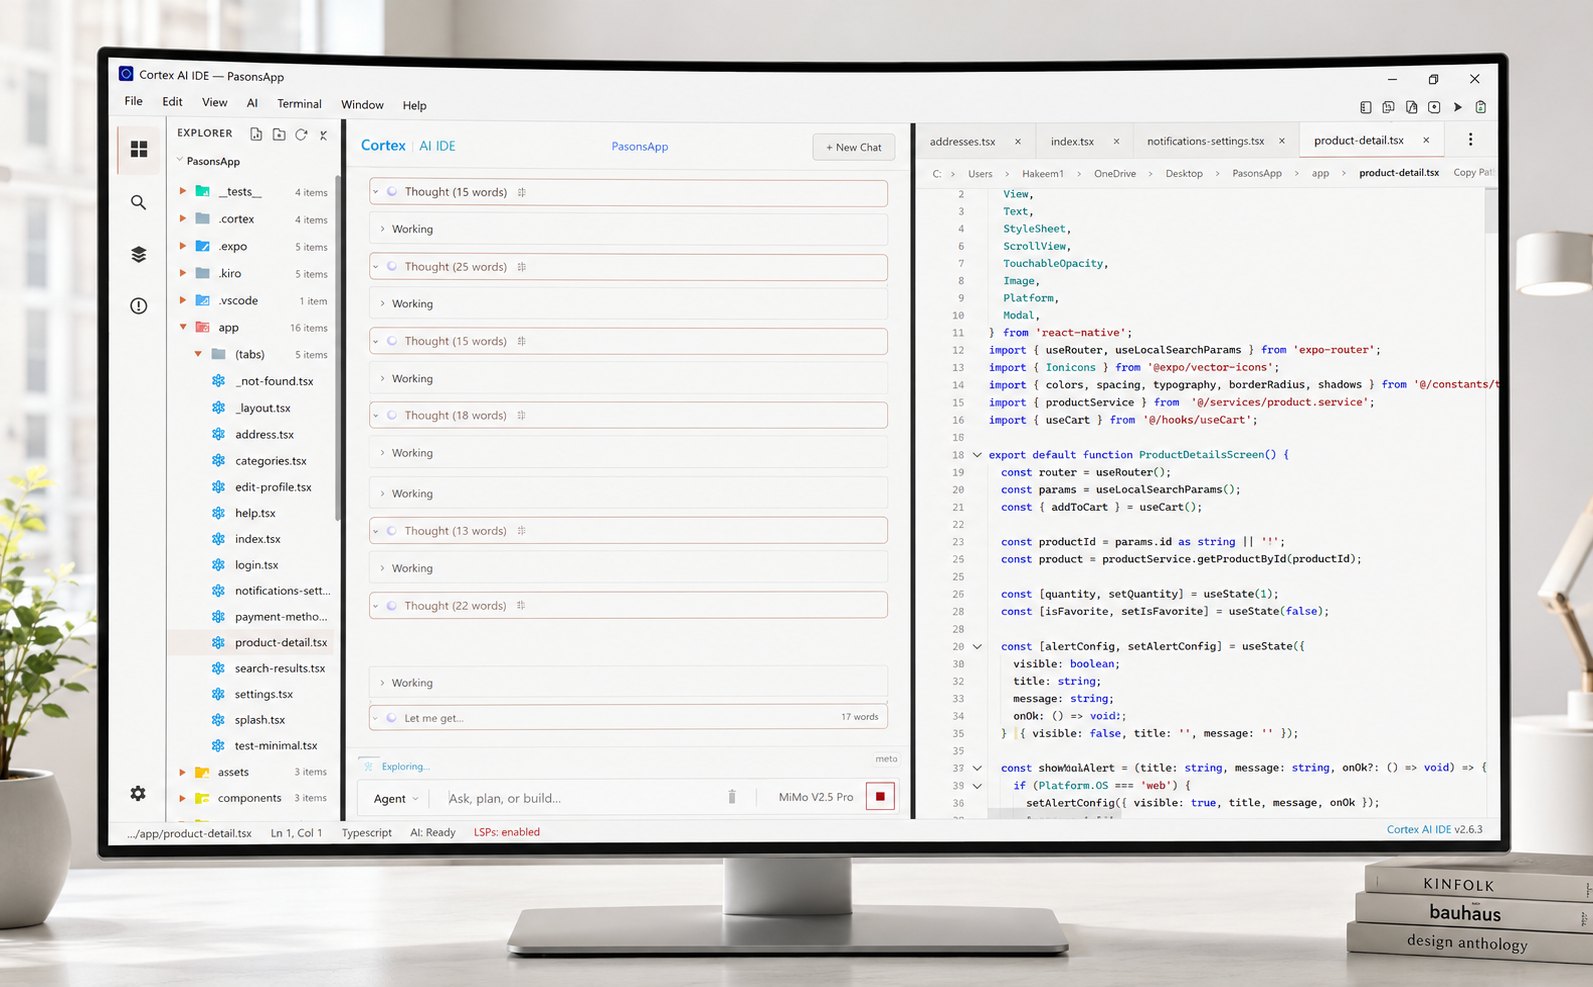The height and width of the screenshot is (987, 1593).
Task: Click the Hakeem1 breadcrumb segment
Action: pos(1043,173)
